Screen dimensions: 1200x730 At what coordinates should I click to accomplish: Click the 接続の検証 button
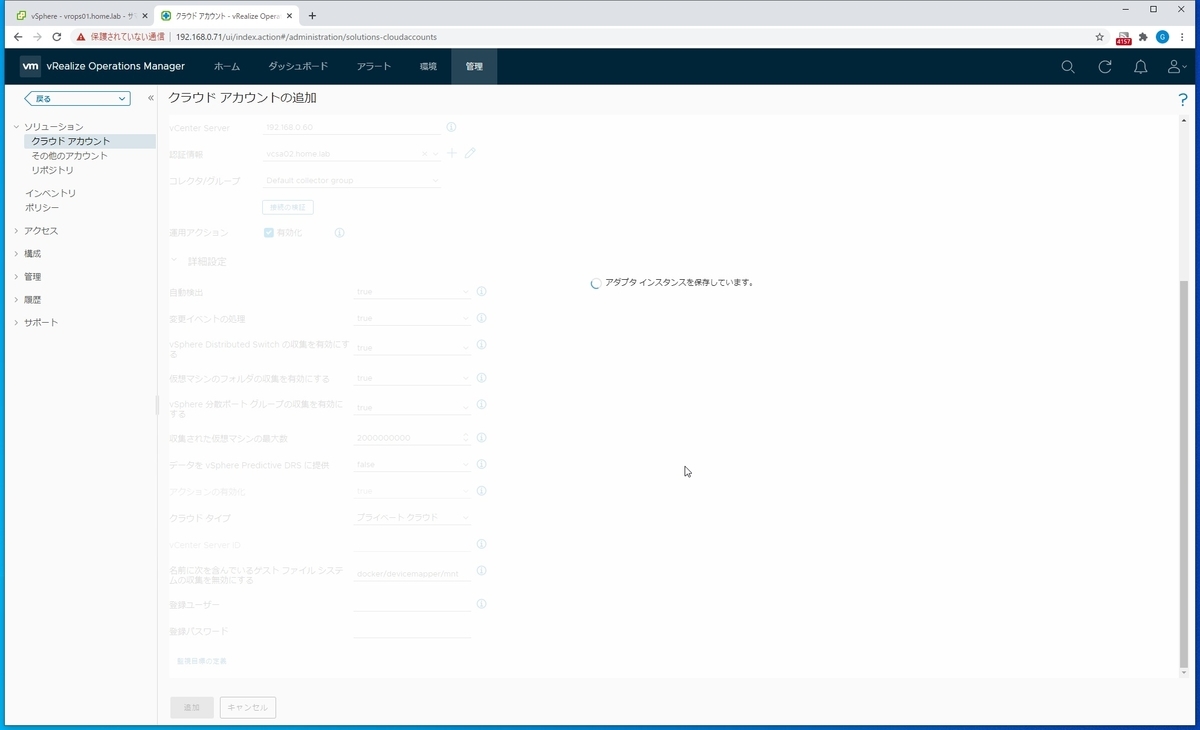(288, 207)
